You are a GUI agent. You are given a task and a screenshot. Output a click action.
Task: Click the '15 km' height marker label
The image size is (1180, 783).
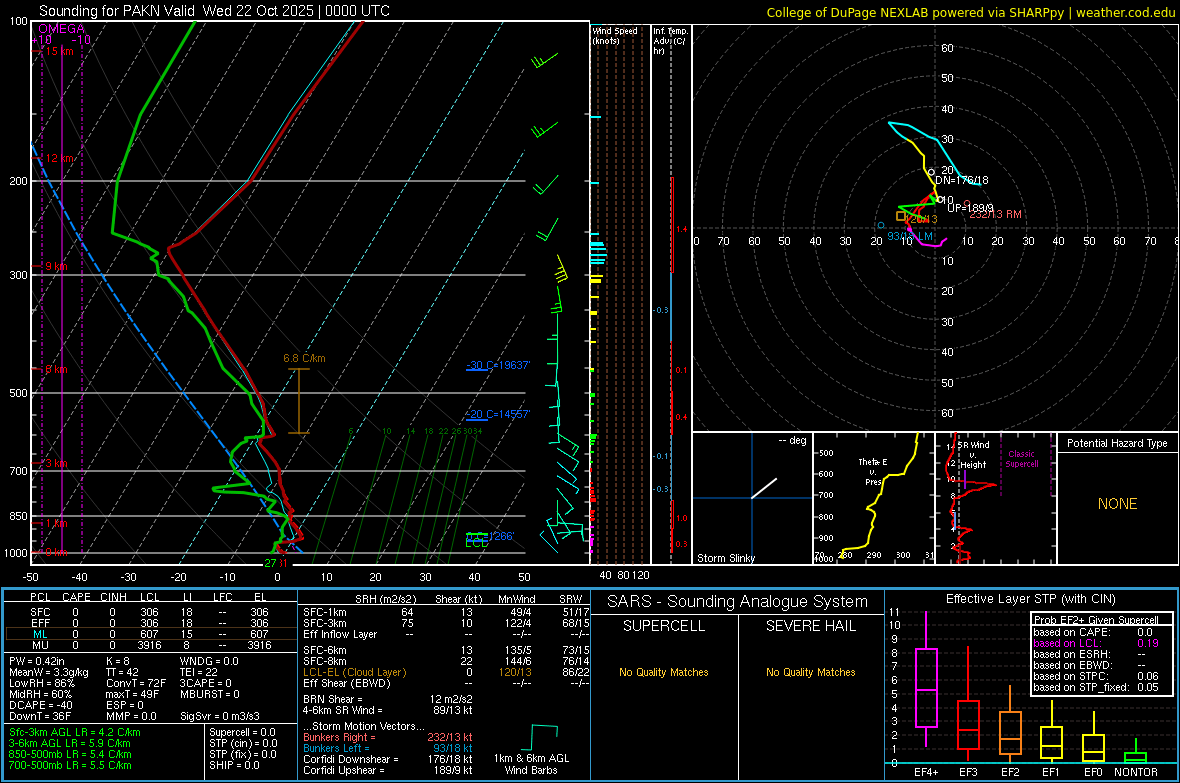pyautogui.click(x=60, y=51)
